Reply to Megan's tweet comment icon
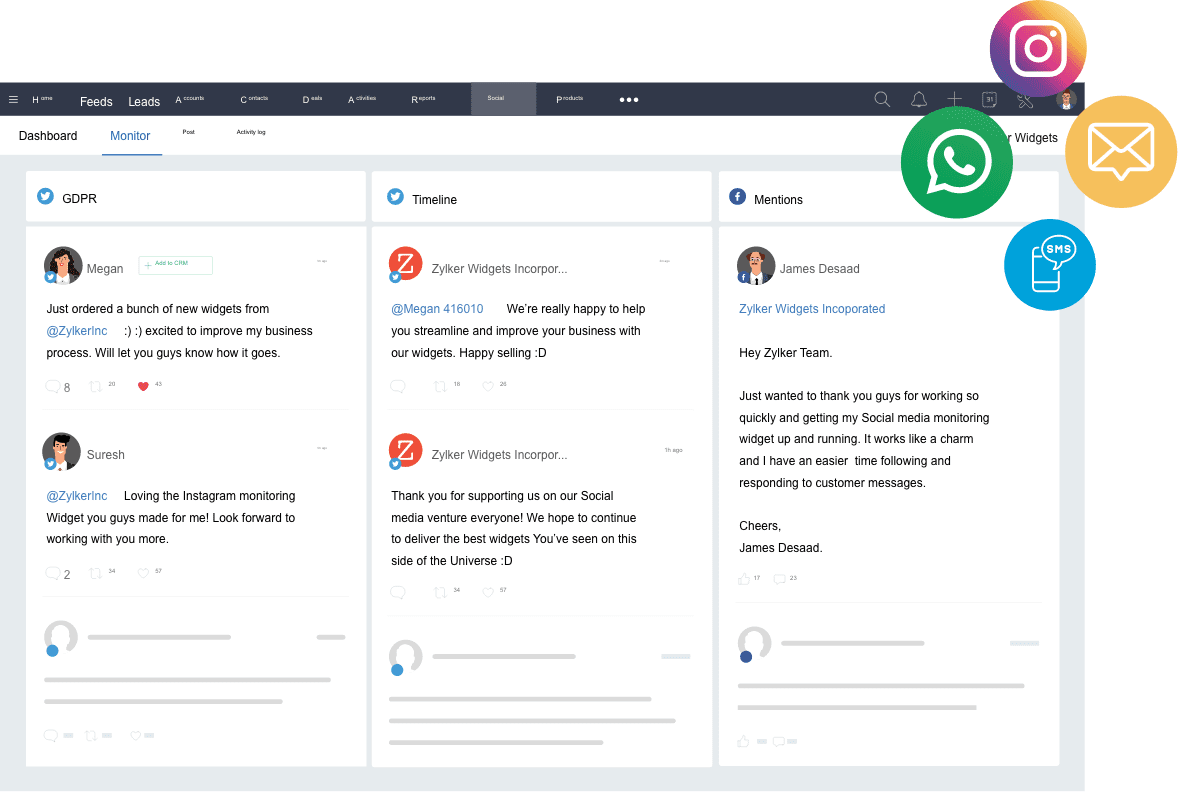Image resolution: width=1195 pixels, height=792 pixels. pyautogui.click(x=53, y=386)
